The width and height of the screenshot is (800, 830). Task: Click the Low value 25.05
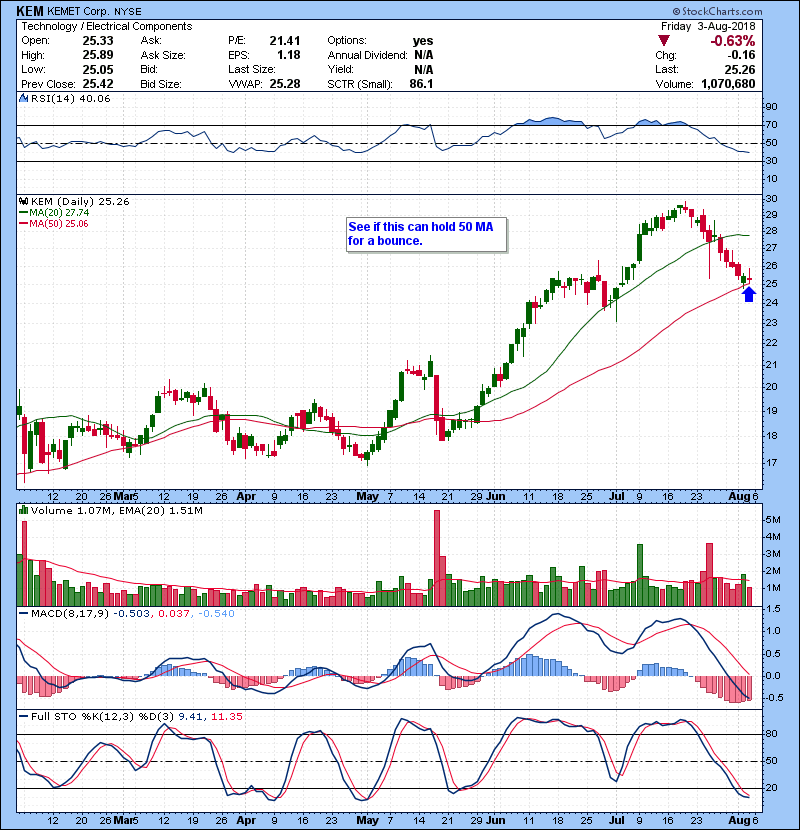(98, 69)
